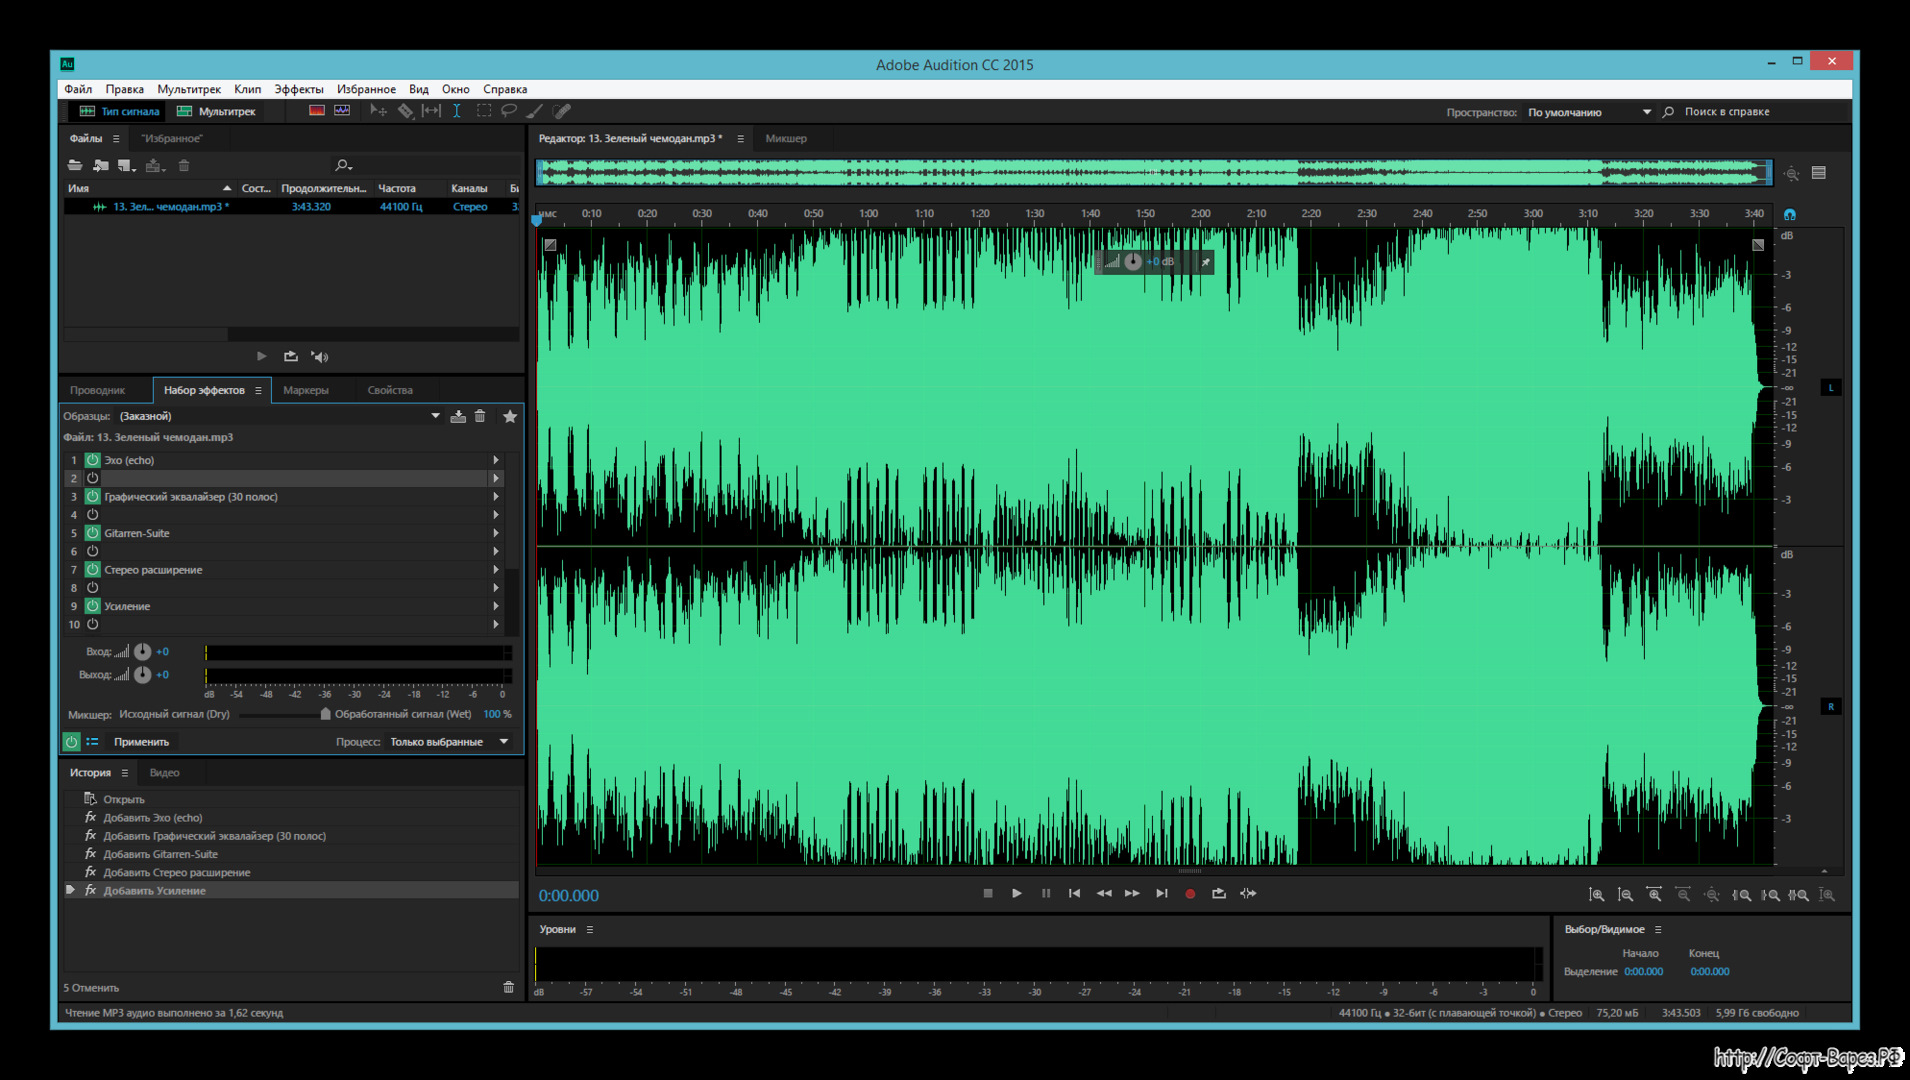Toggle the Усиление effect power state
Screen dimensions: 1910x1080
coord(92,606)
